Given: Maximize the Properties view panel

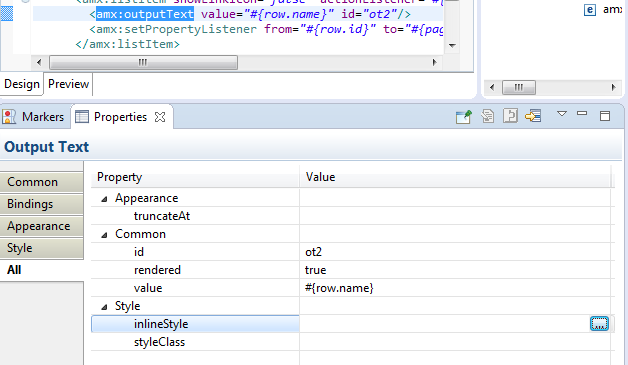Looking at the screenshot, I should (x=605, y=116).
